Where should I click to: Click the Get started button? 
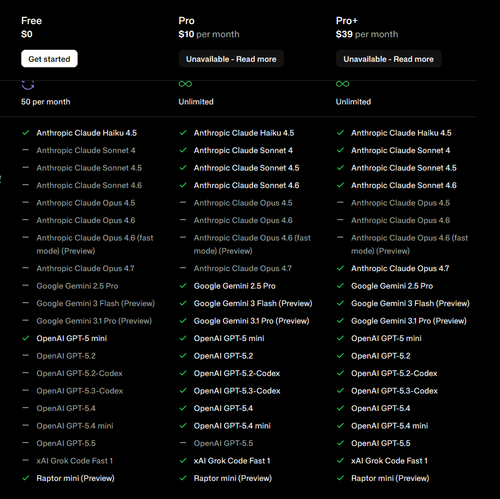(49, 59)
